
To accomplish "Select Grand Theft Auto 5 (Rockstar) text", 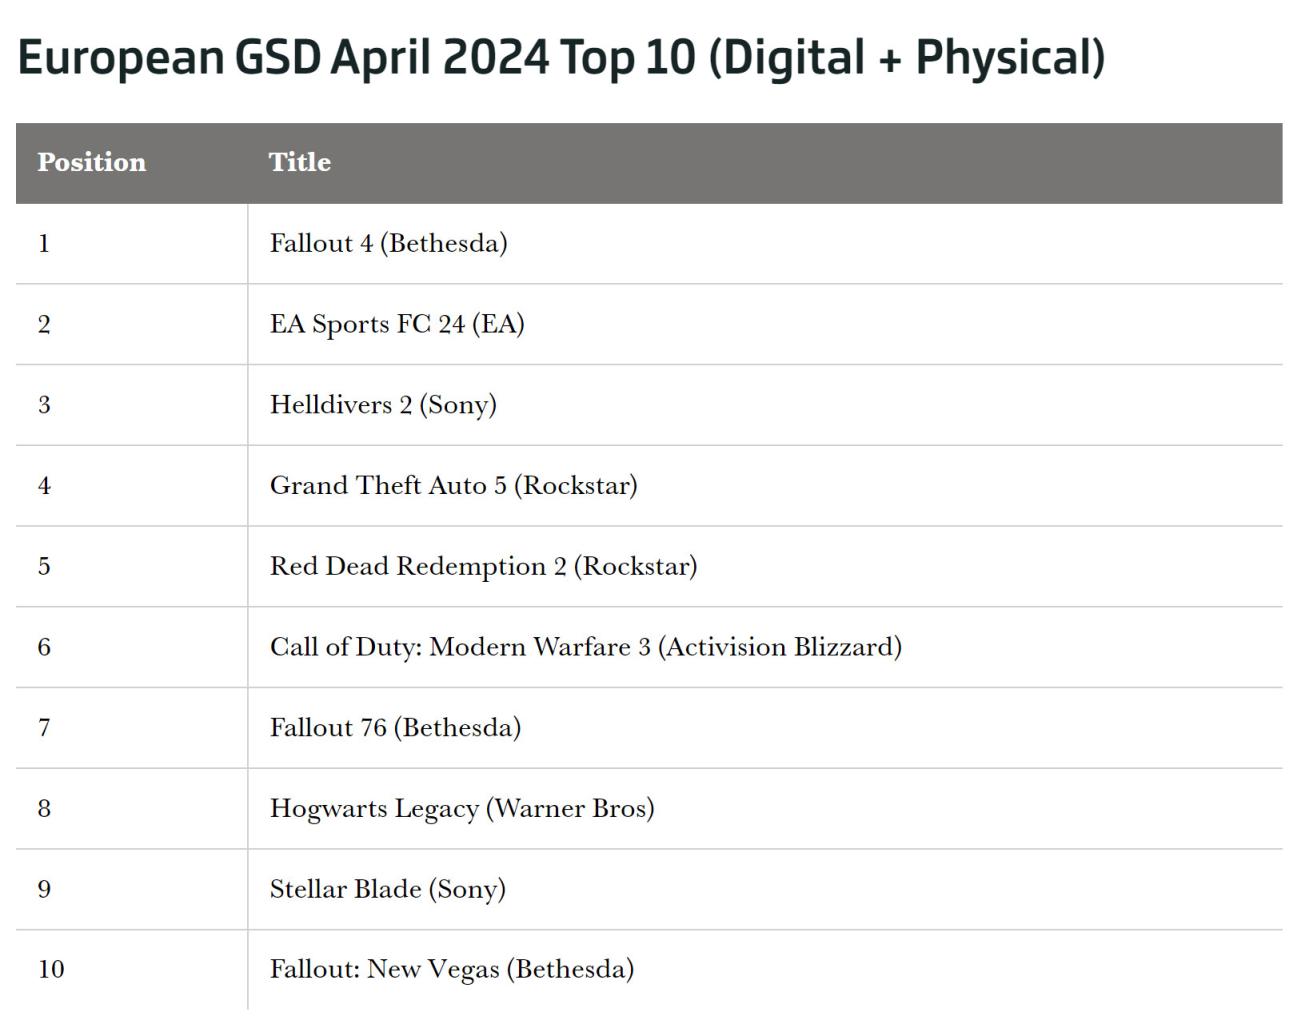I will [x=453, y=486].
